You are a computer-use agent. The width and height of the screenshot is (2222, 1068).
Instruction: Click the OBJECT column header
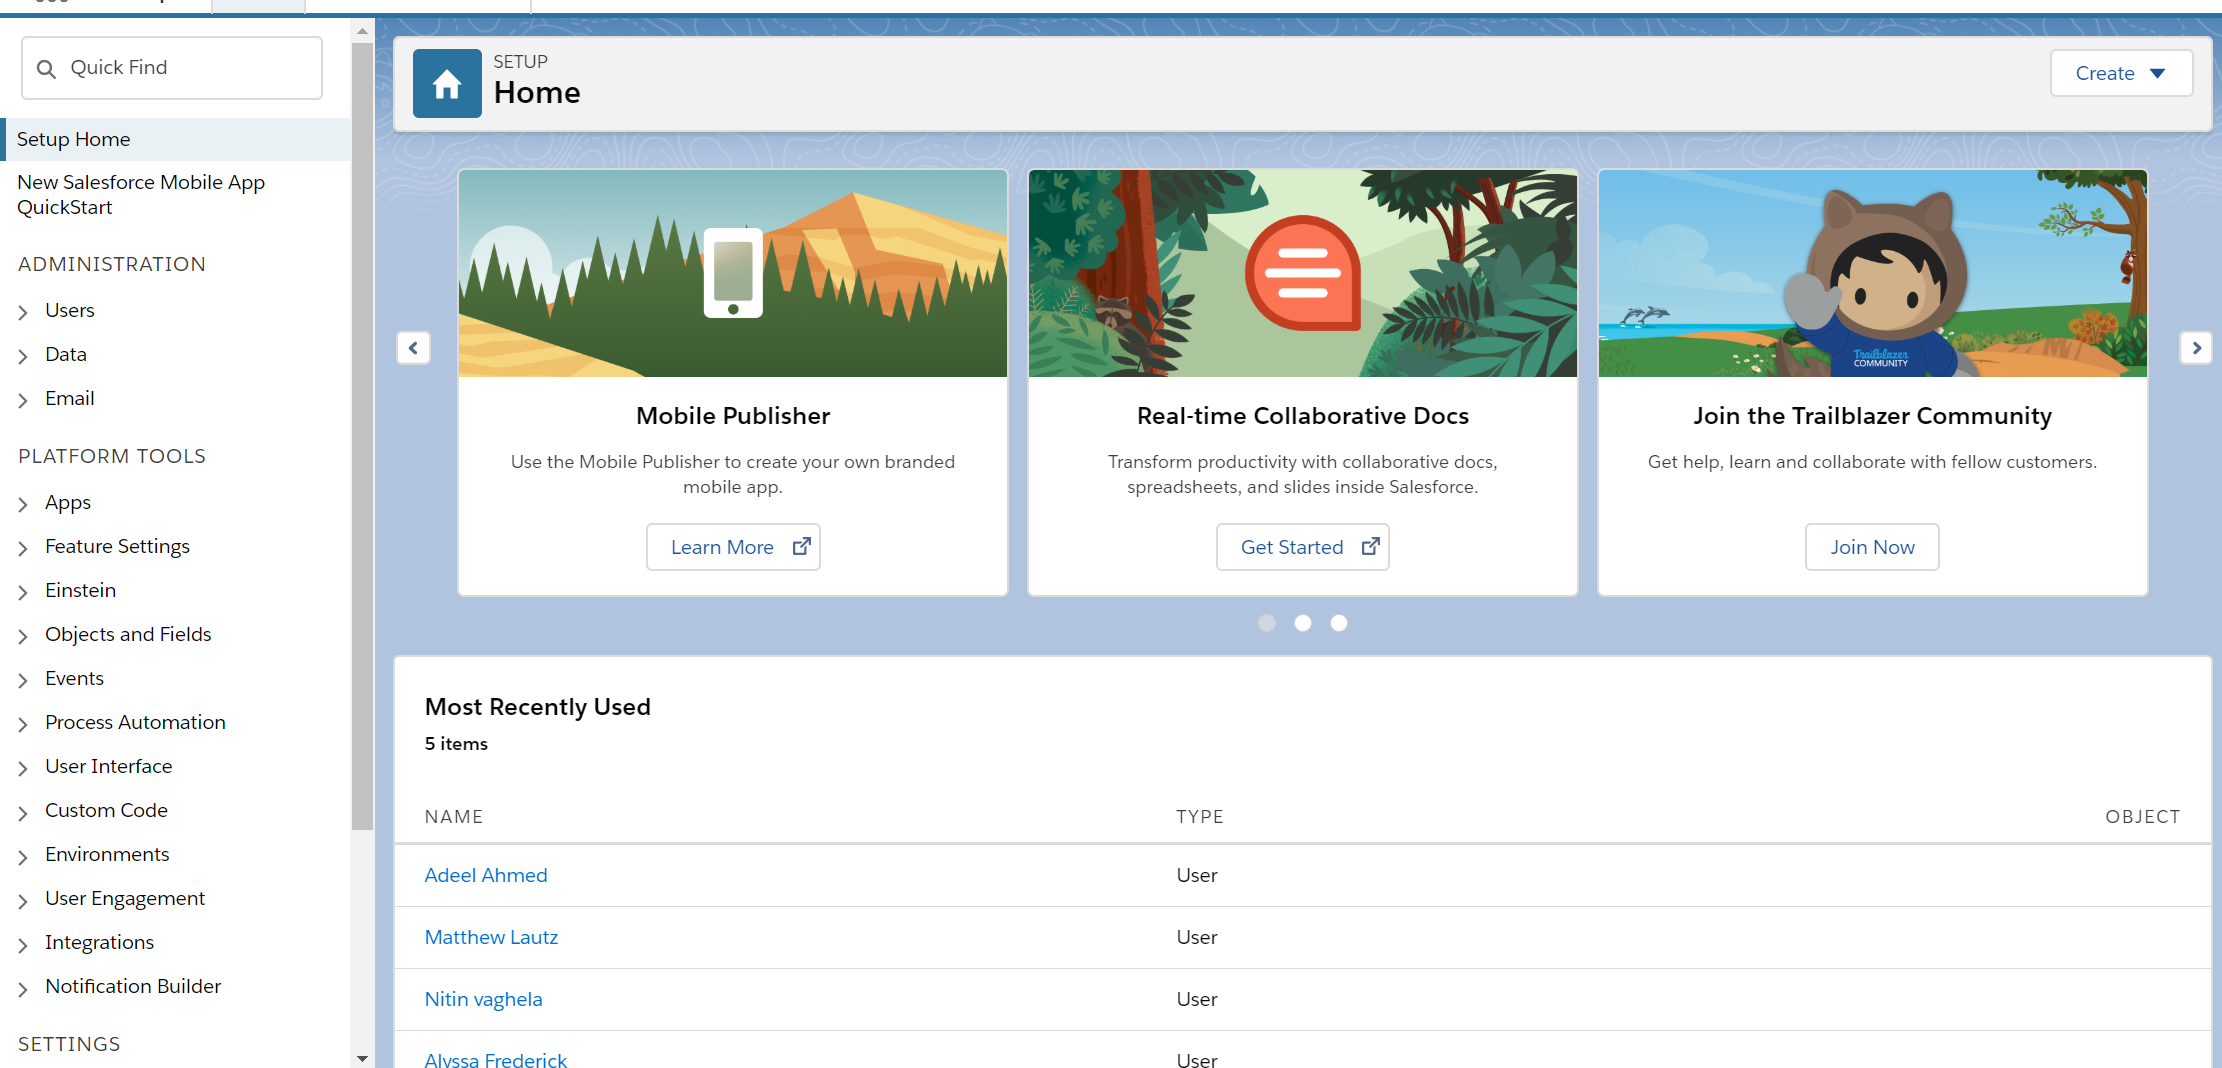2143,817
